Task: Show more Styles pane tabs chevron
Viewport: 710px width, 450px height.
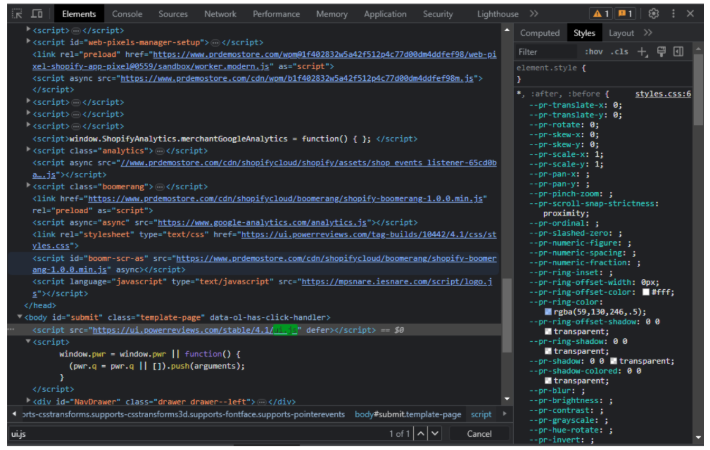Action: pos(648,33)
